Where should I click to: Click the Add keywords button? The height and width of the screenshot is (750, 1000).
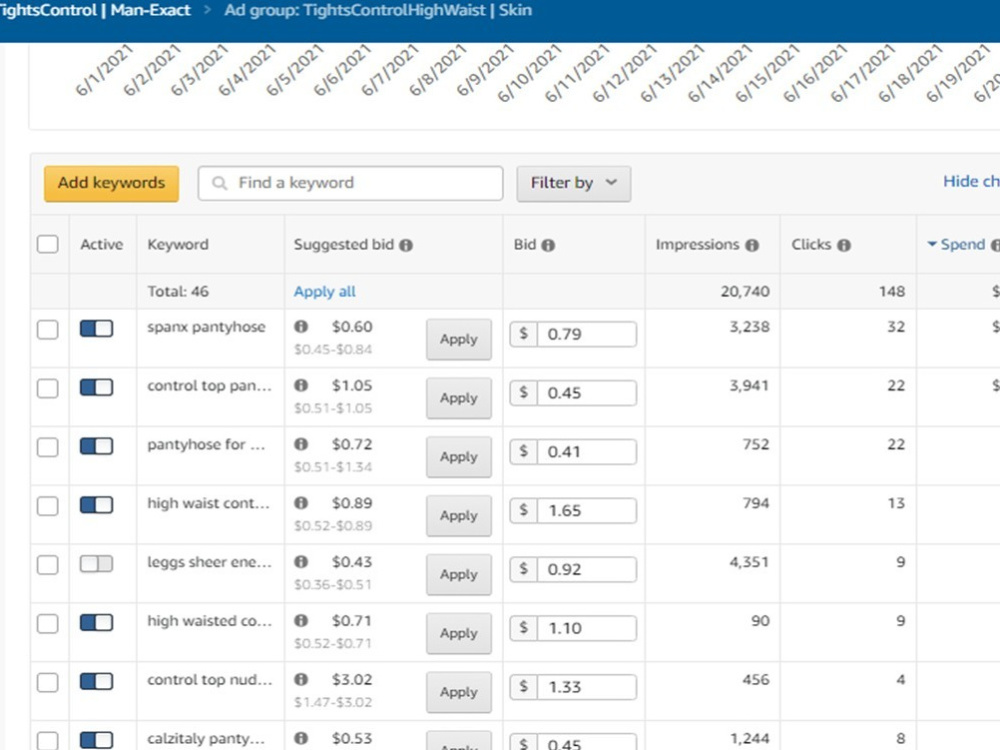coord(112,184)
